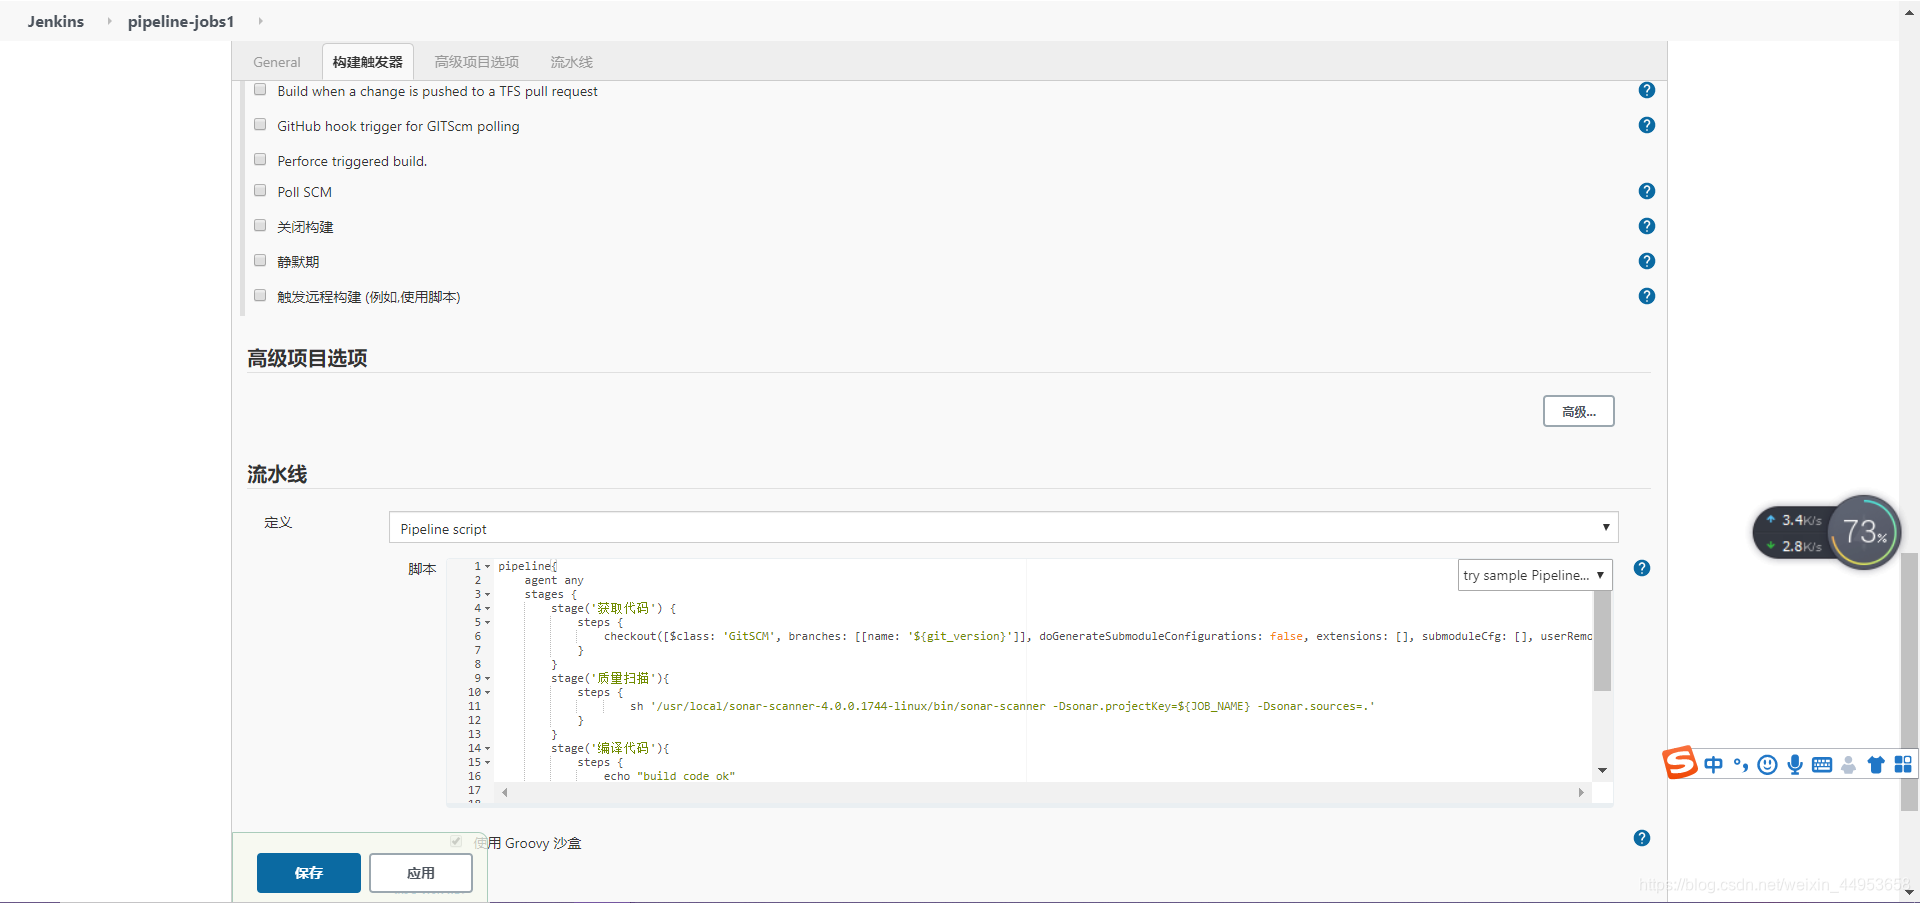The image size is (1920, 903).
Task: Expand the try sample Pipeline dropdown
Action: (x=1534, y=575)
